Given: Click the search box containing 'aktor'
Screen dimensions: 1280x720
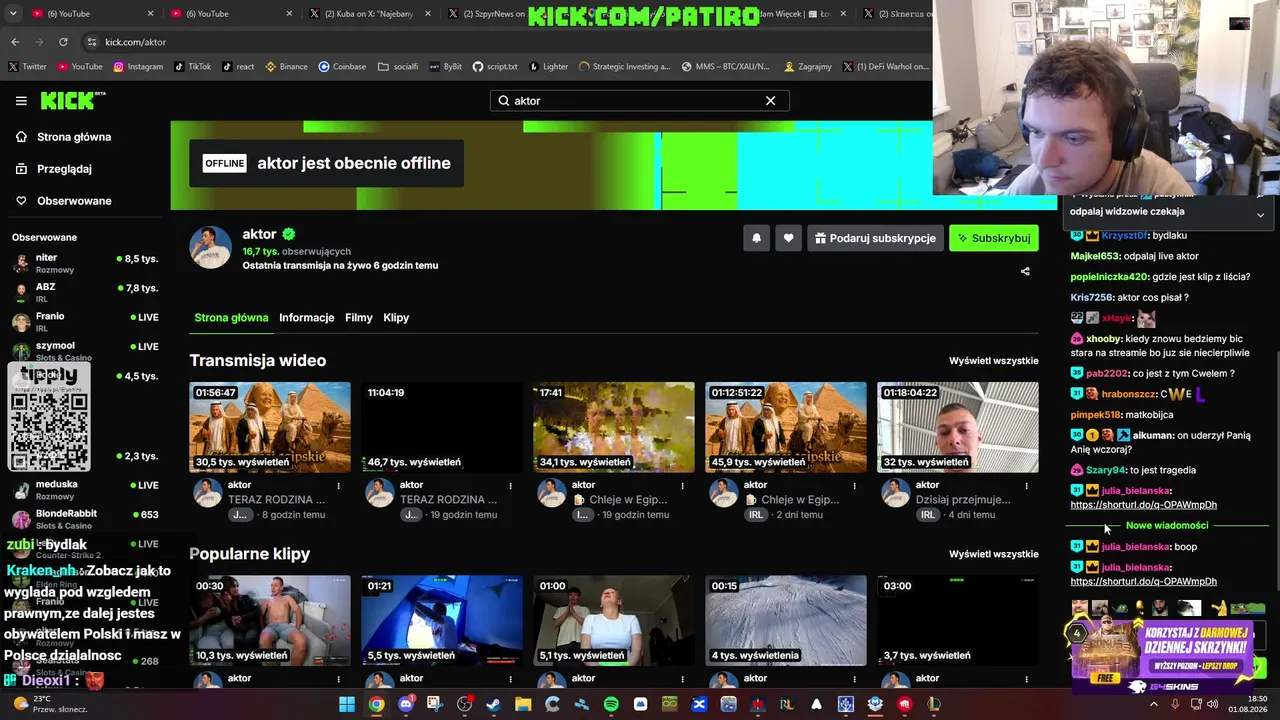Looking at the screenshot, I should [639, 101].
